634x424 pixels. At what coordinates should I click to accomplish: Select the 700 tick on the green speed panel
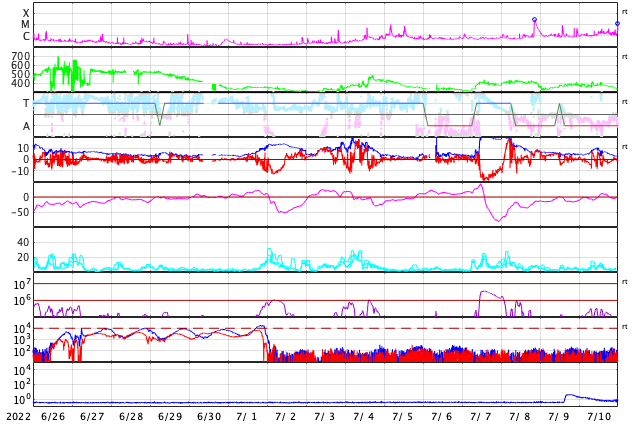tap(21, 56)
